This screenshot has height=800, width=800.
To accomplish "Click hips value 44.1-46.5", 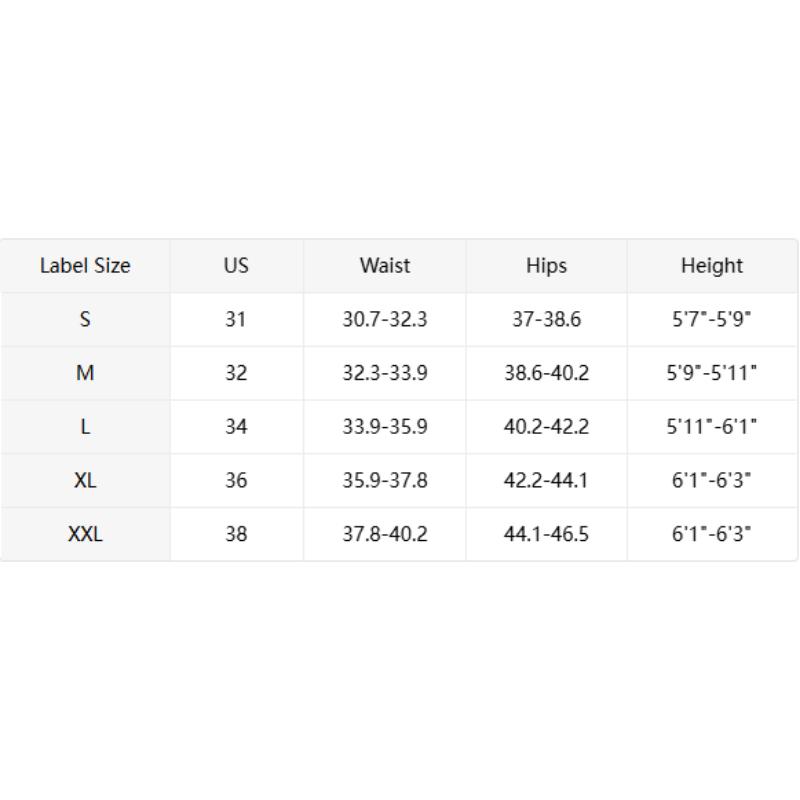I will coord(546,534).
